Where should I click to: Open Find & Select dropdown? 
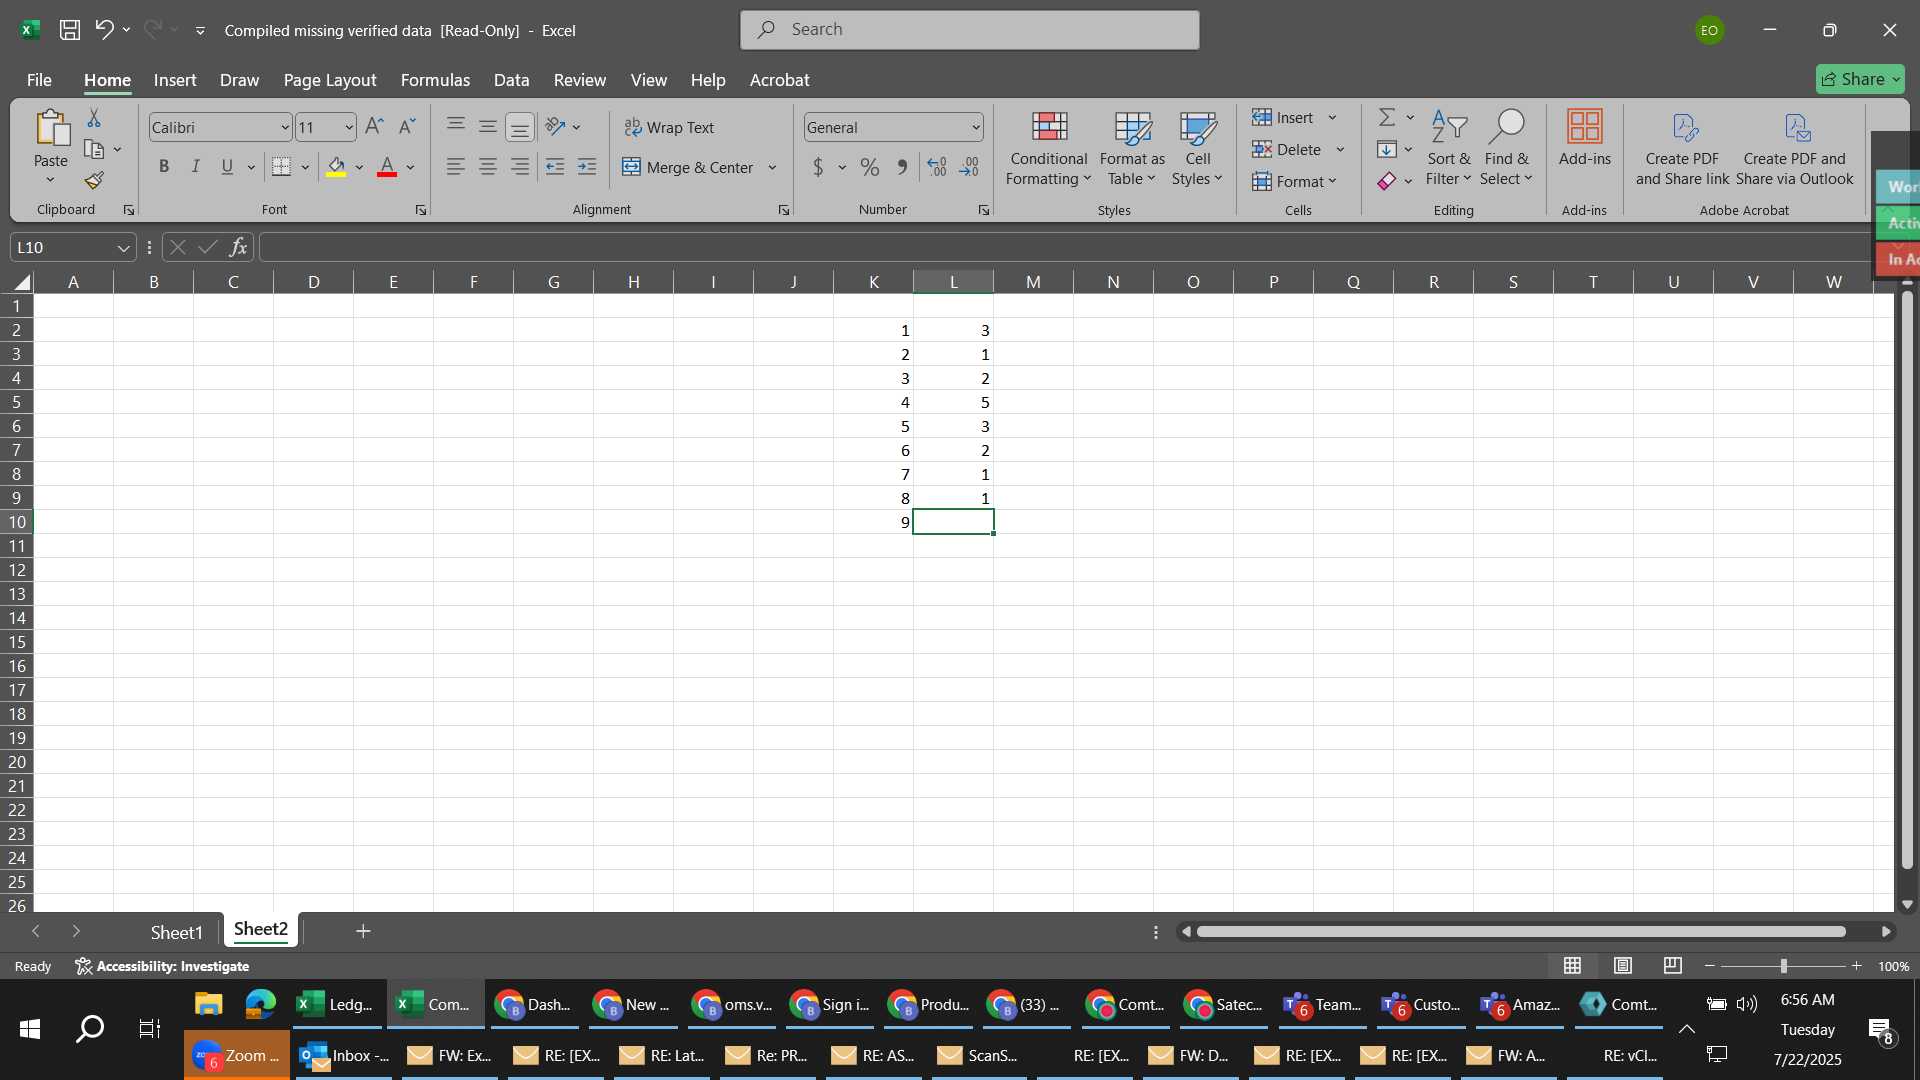1506,148
